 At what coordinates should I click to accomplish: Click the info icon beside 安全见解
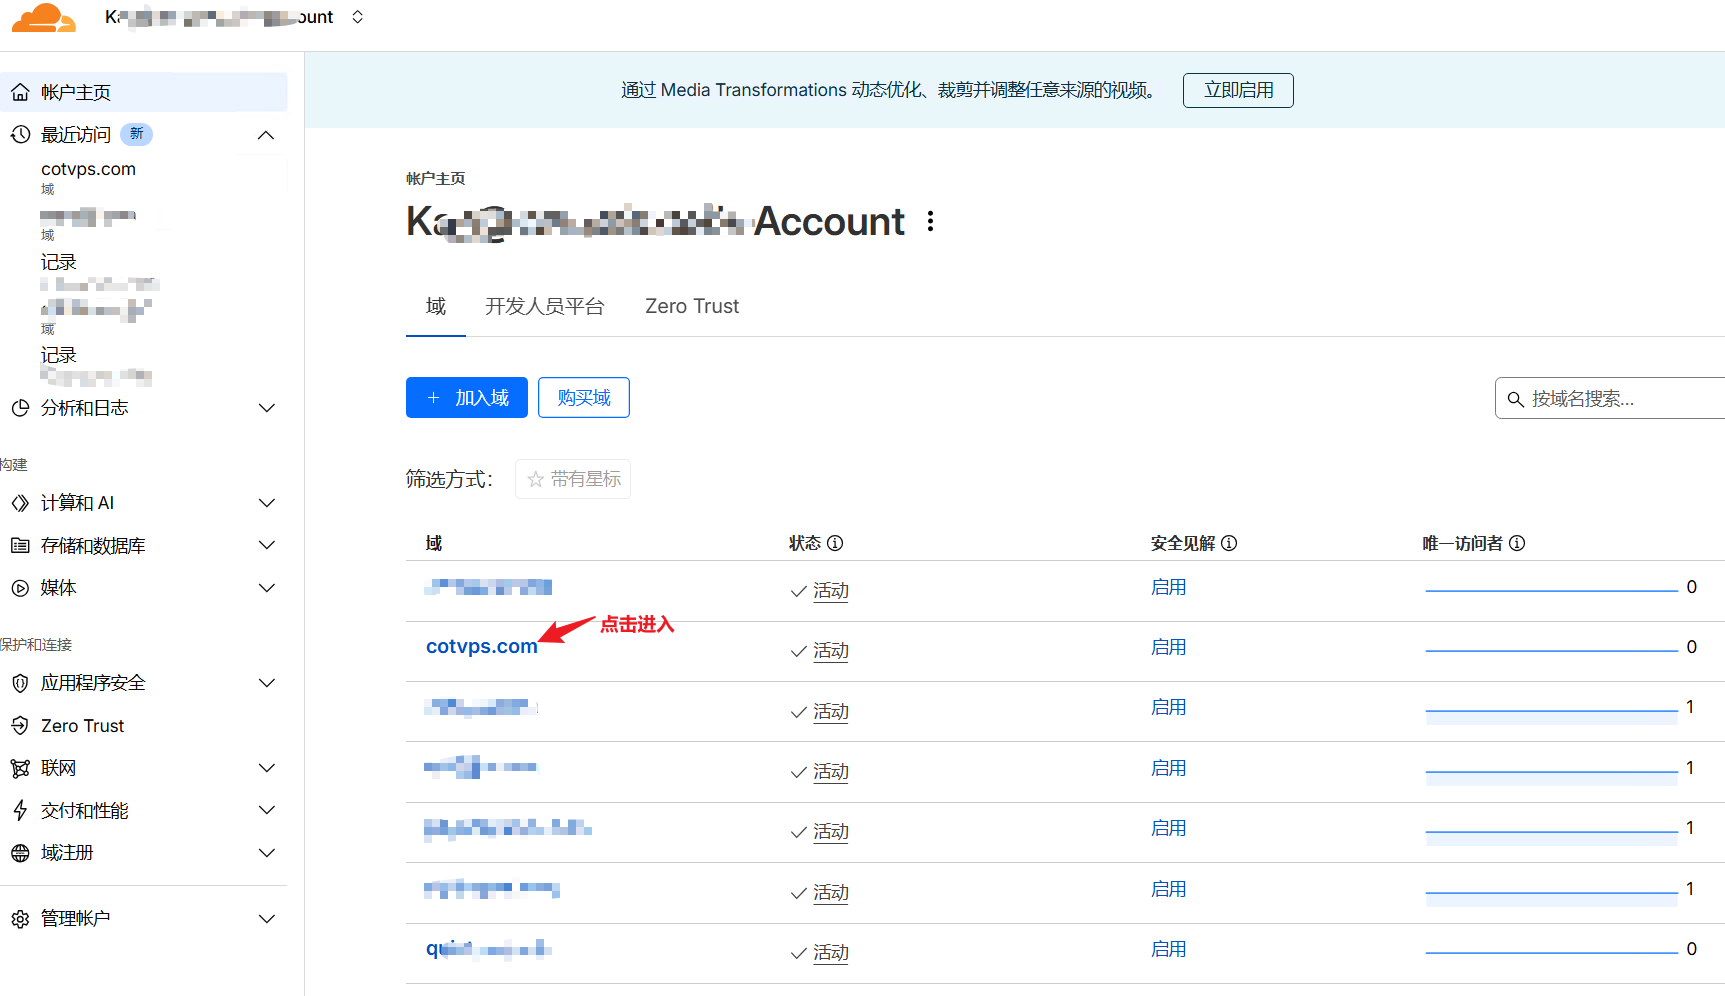coord(1229,543)
